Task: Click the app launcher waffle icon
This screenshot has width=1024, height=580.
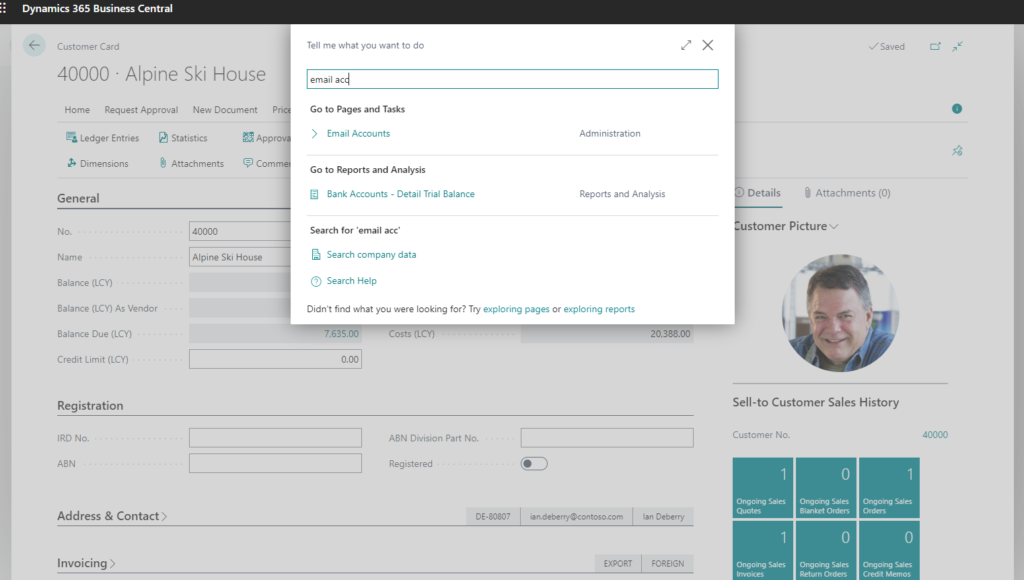Action: (x=3, y=8)
